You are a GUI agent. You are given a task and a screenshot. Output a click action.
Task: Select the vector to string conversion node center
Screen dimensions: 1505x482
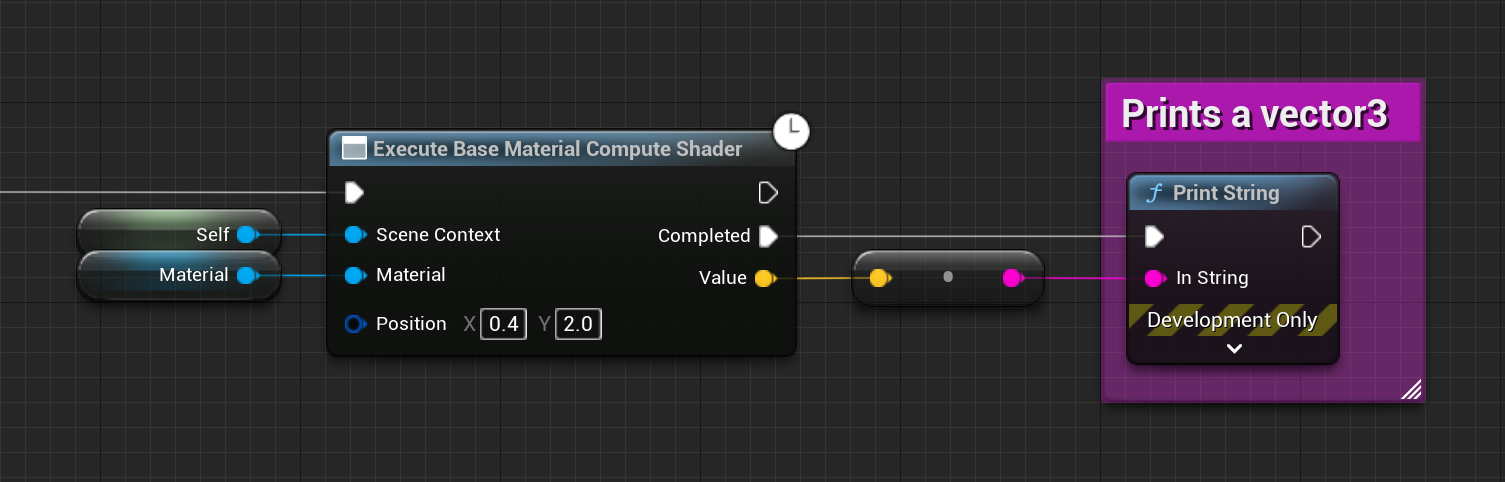[948, 277]
